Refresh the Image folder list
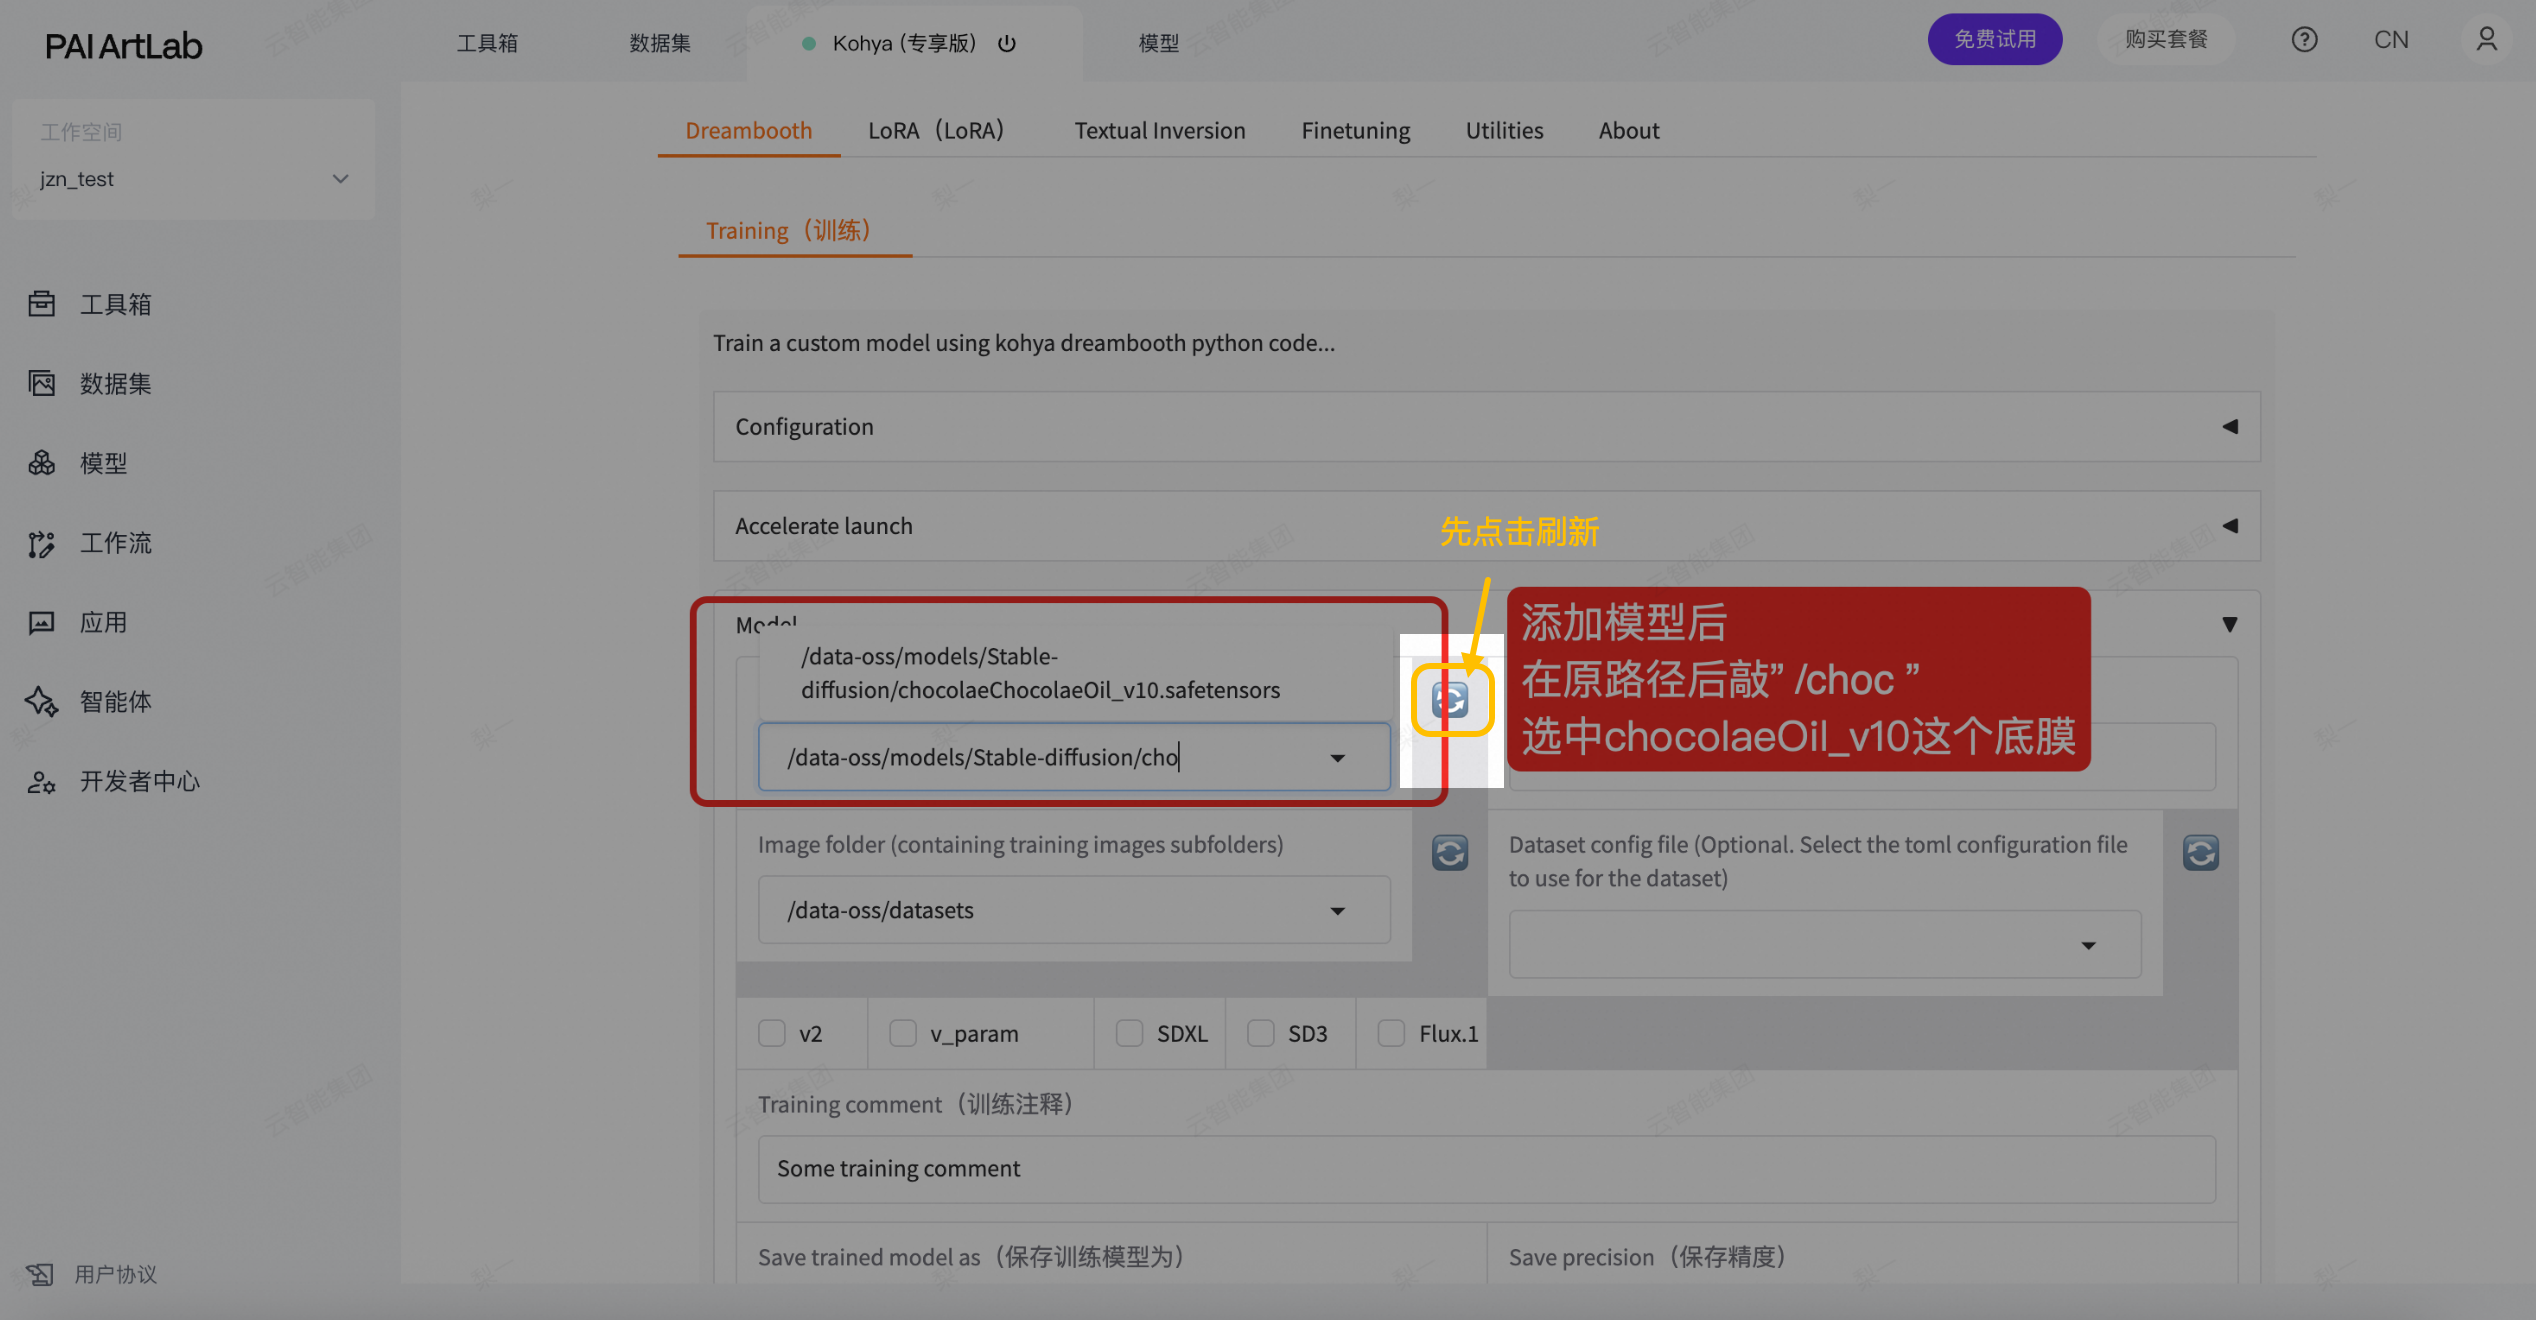Viewport: 2536px width, 1320px height. coord(1450,853)
